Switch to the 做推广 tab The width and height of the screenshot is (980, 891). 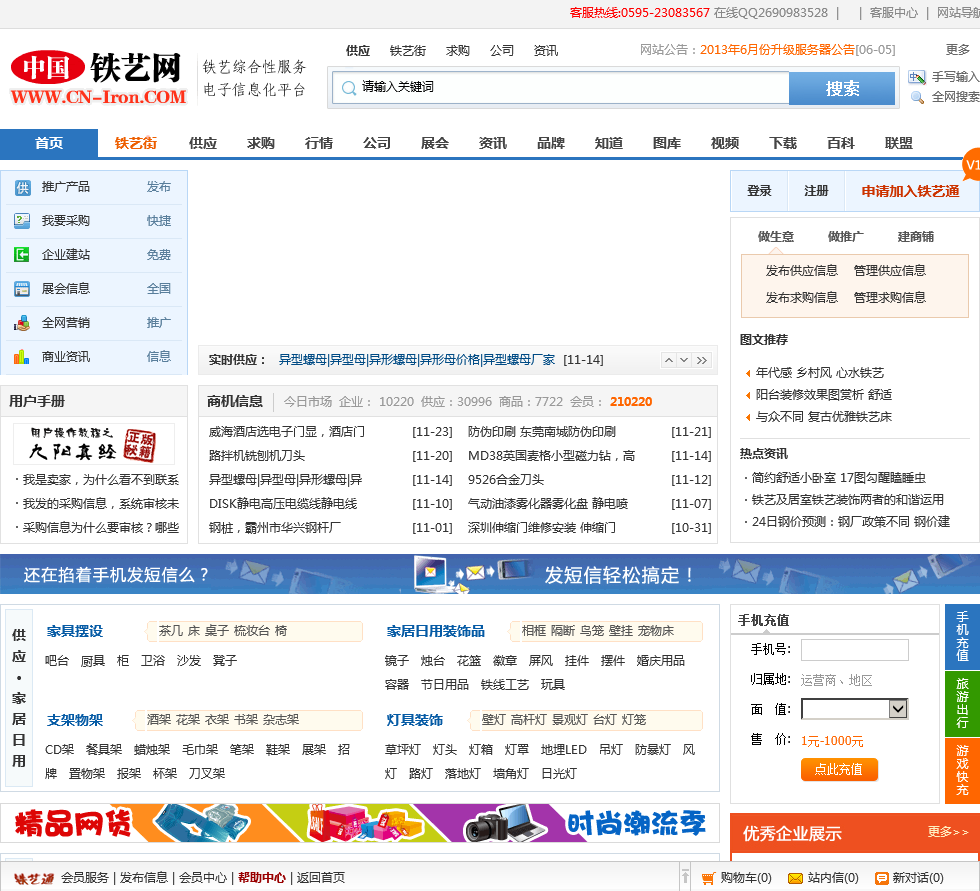[845, 237]
